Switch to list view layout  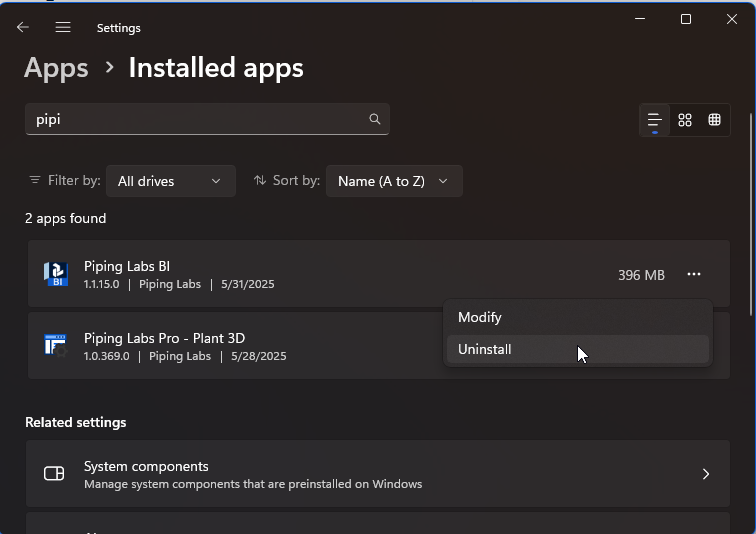(655, 120)
